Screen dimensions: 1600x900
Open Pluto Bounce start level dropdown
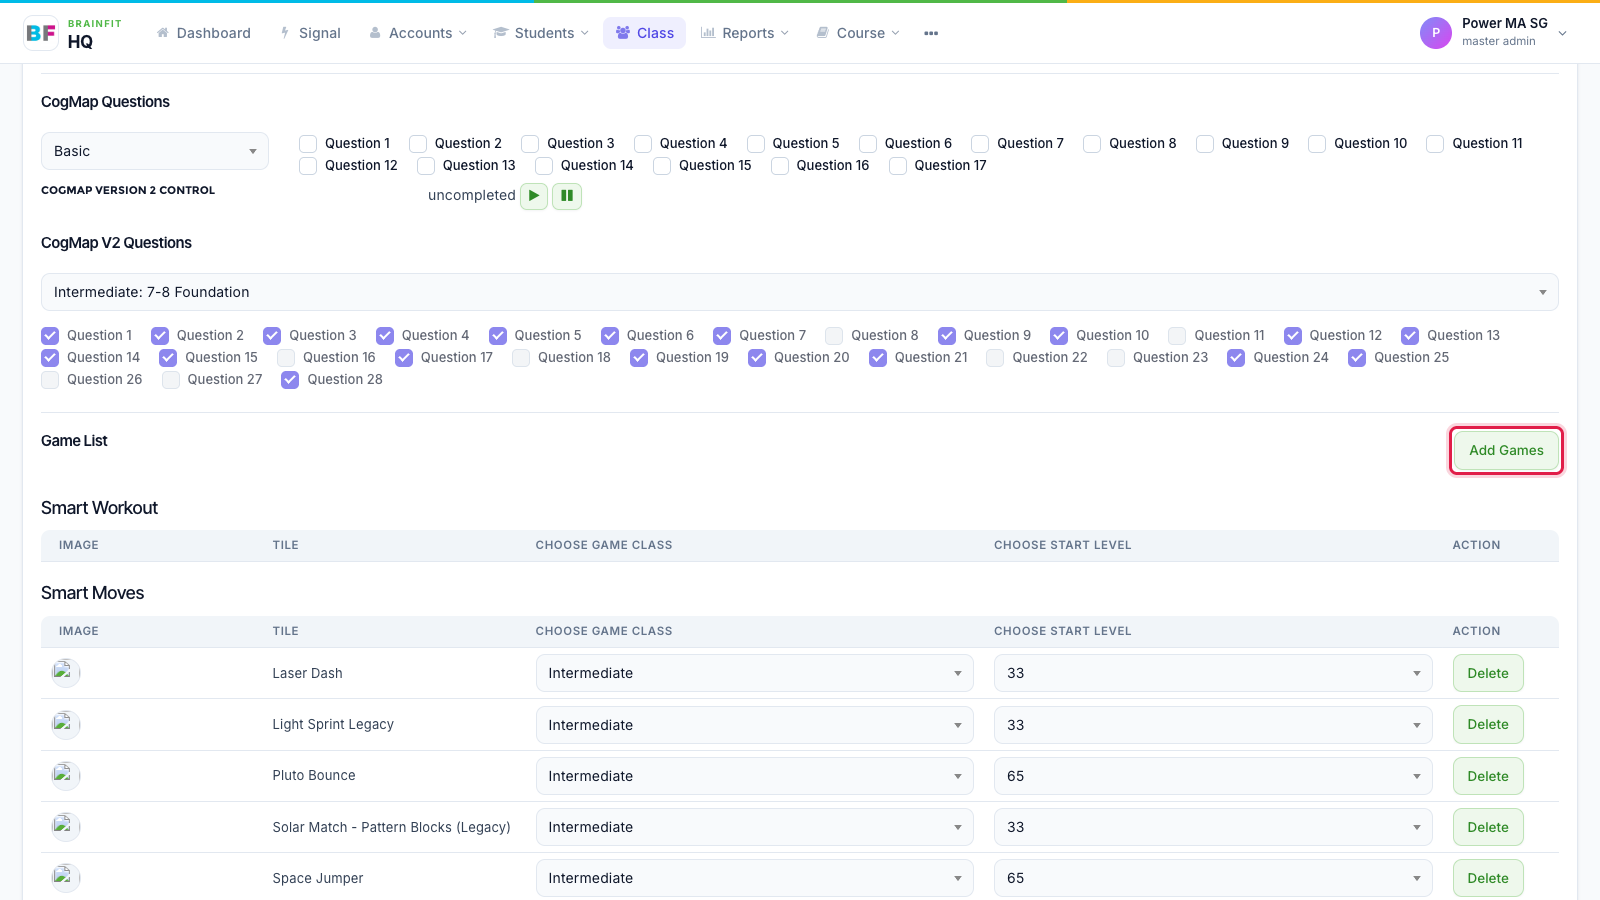pyautogui.click(x=1213, y=776)
